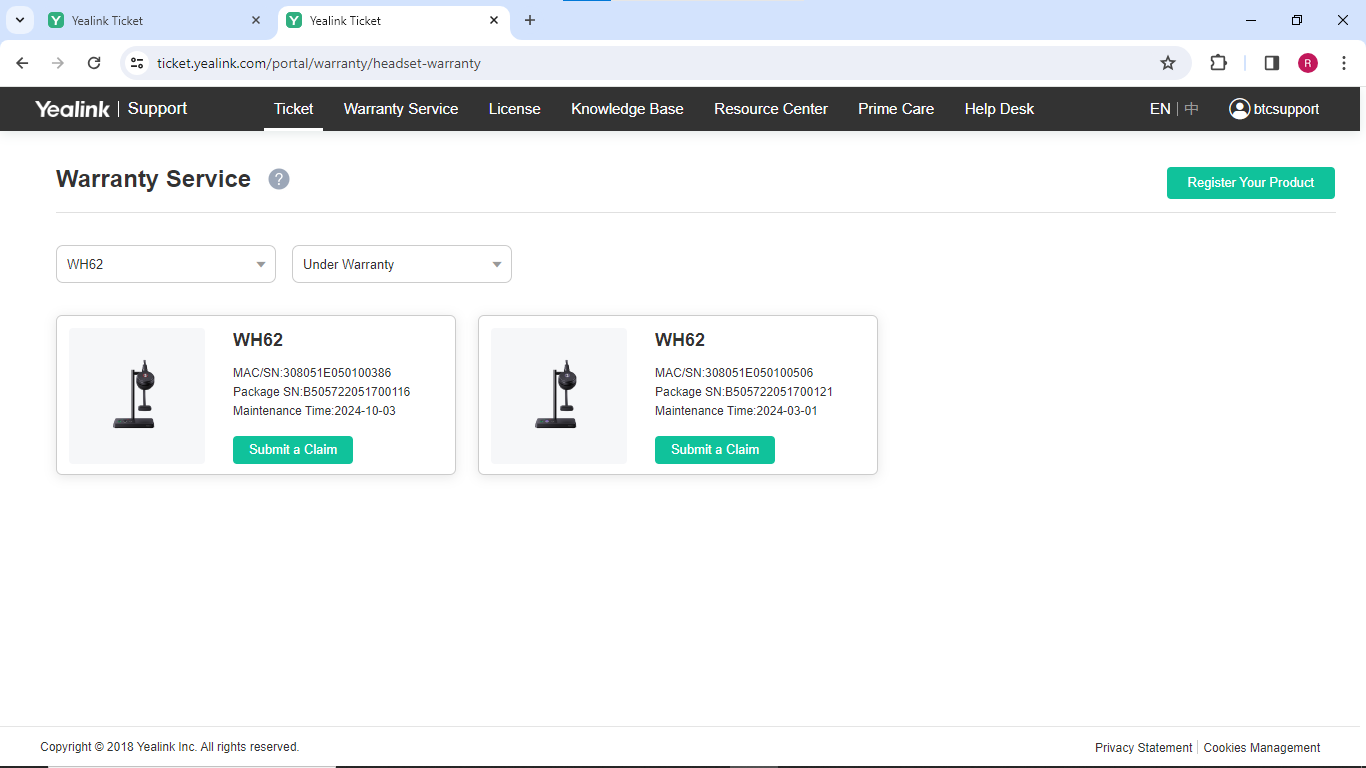Viewport: 1366px width, 768px height.
Task: Reload the page
Action: [x=94, y=63]
